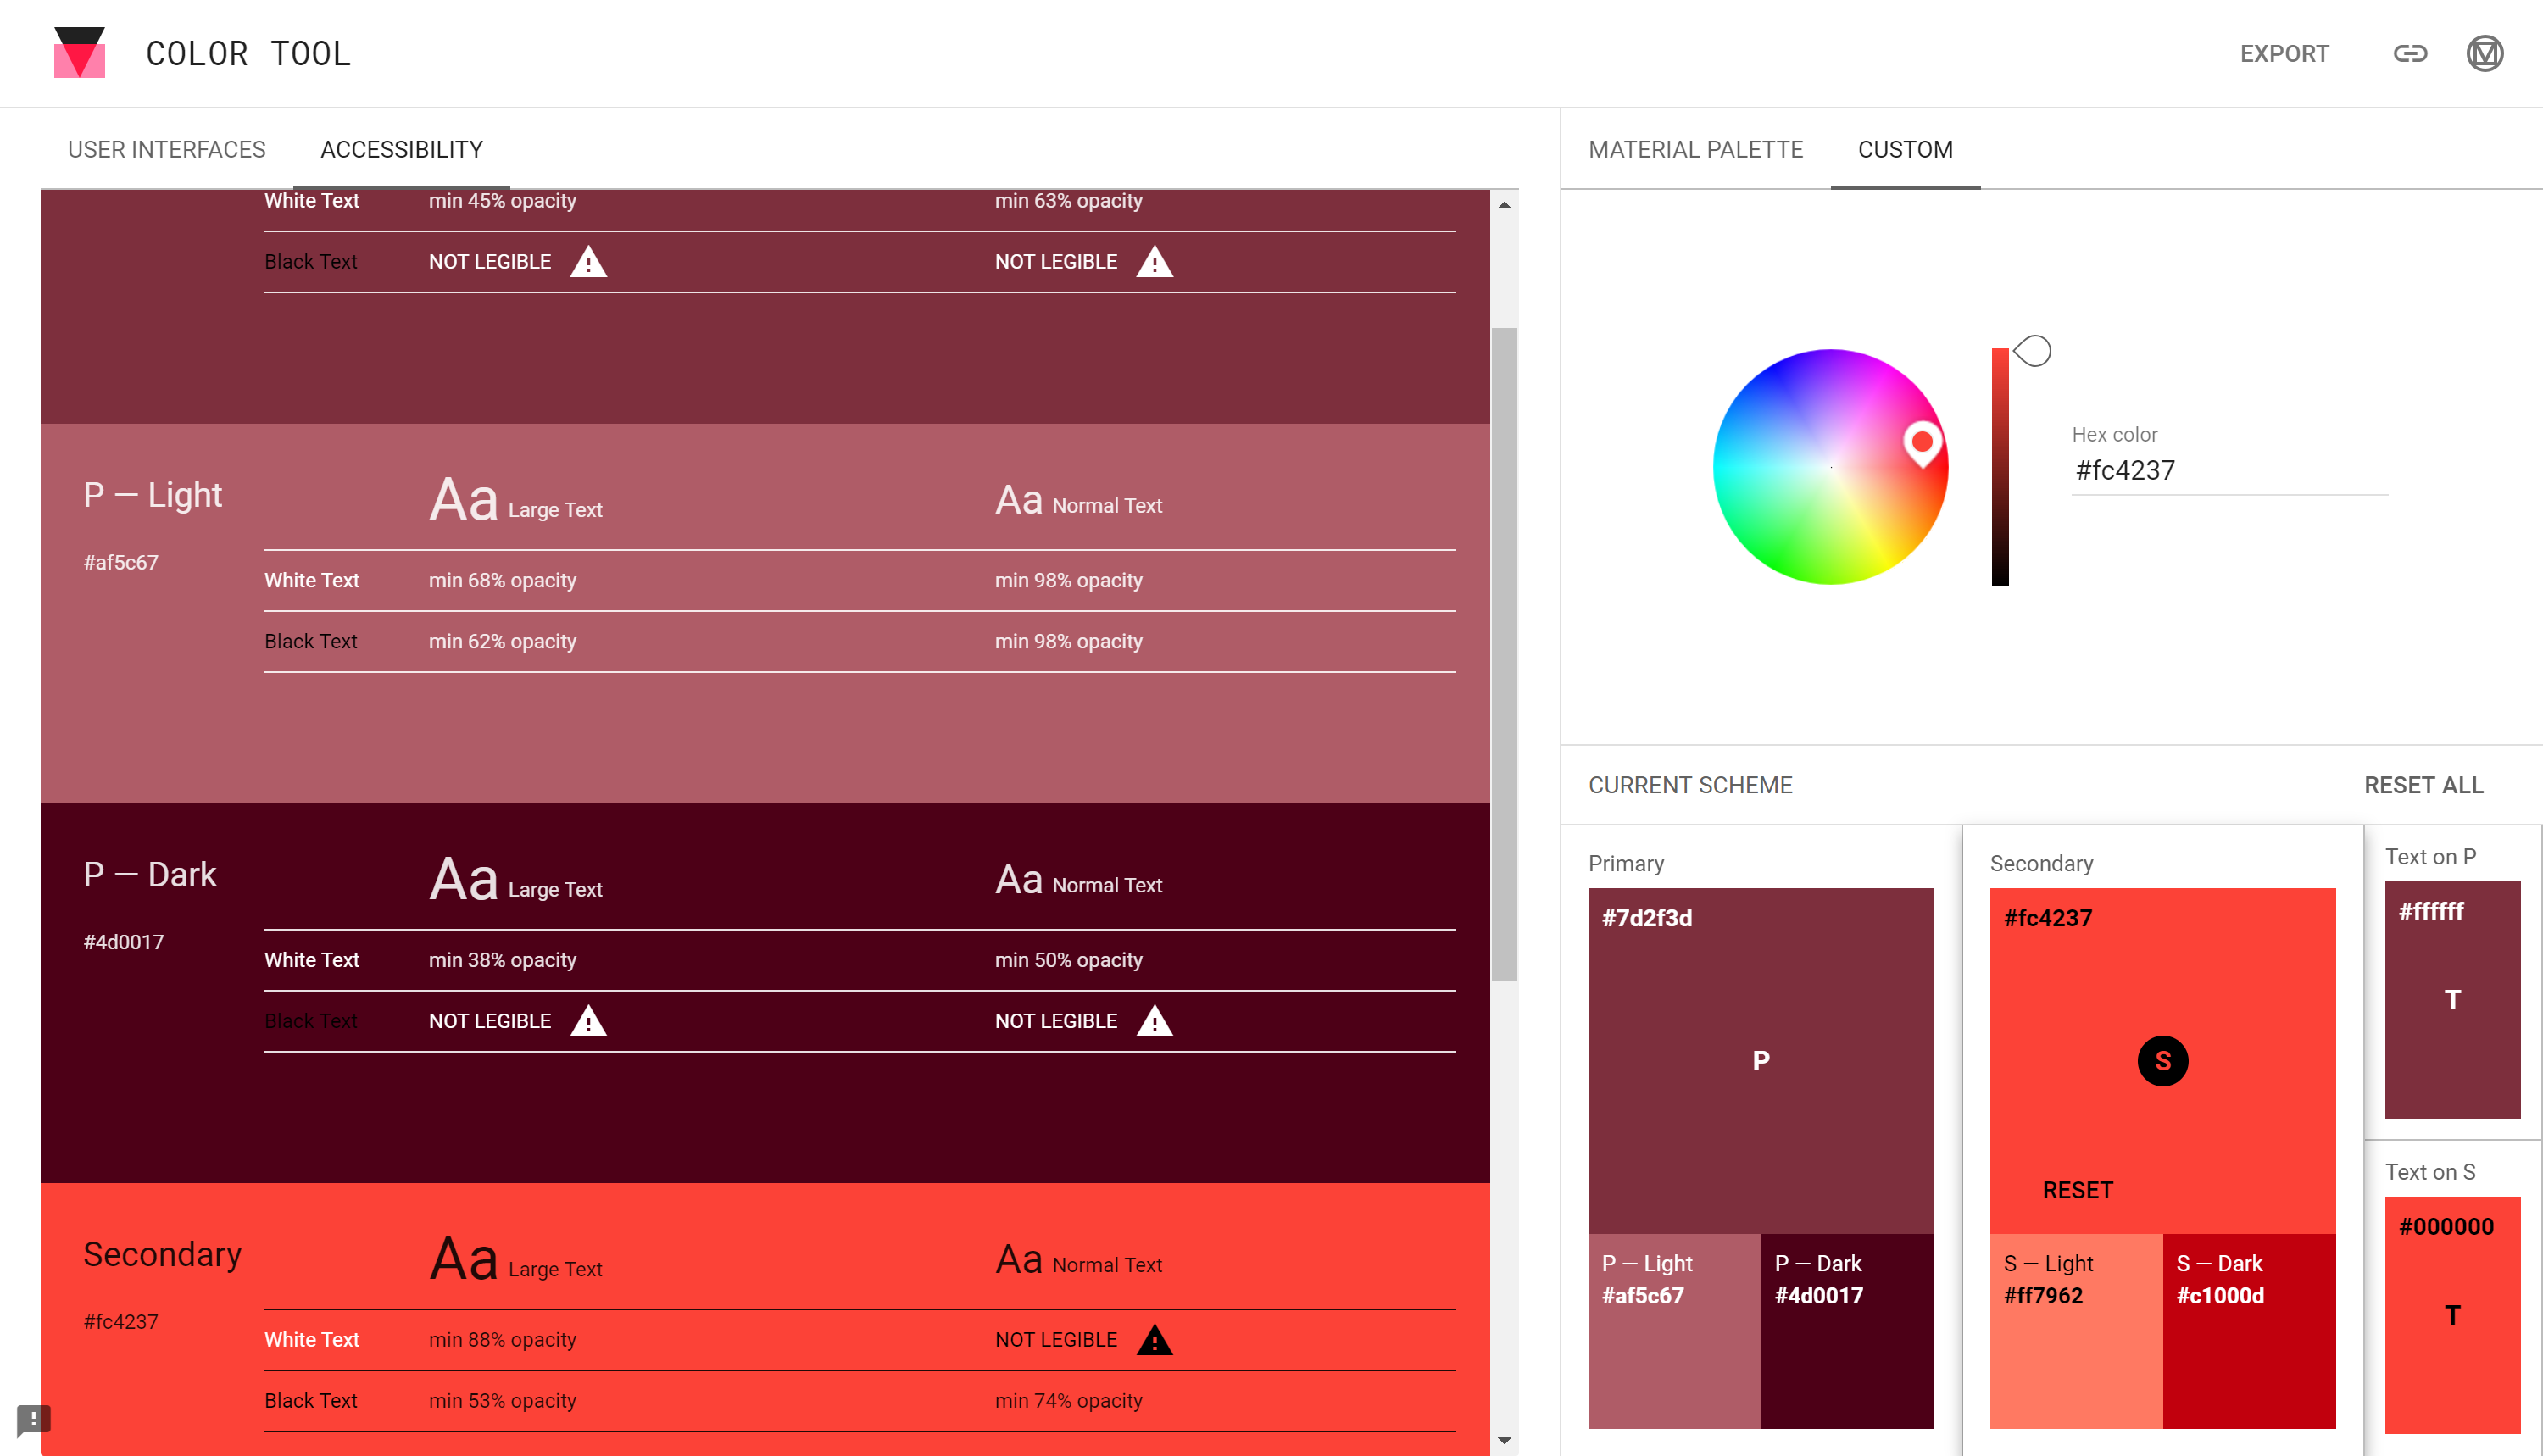Click 'min 38% opacity' under P — Dark
The width and height of the screenshot is (2543, 1456).
pos(502,960)
